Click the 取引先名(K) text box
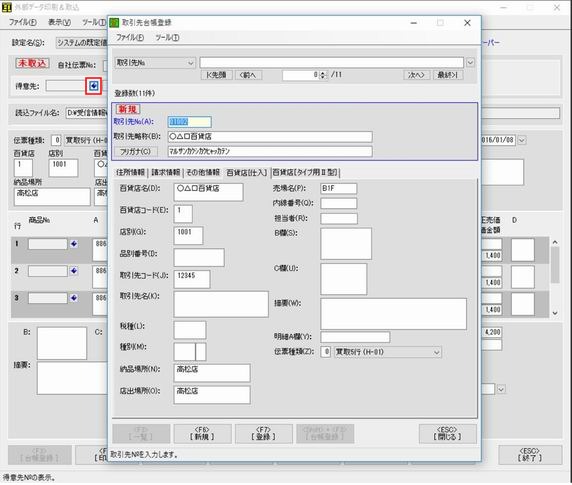This screenshot has width=572, height=485. (221, 304)
